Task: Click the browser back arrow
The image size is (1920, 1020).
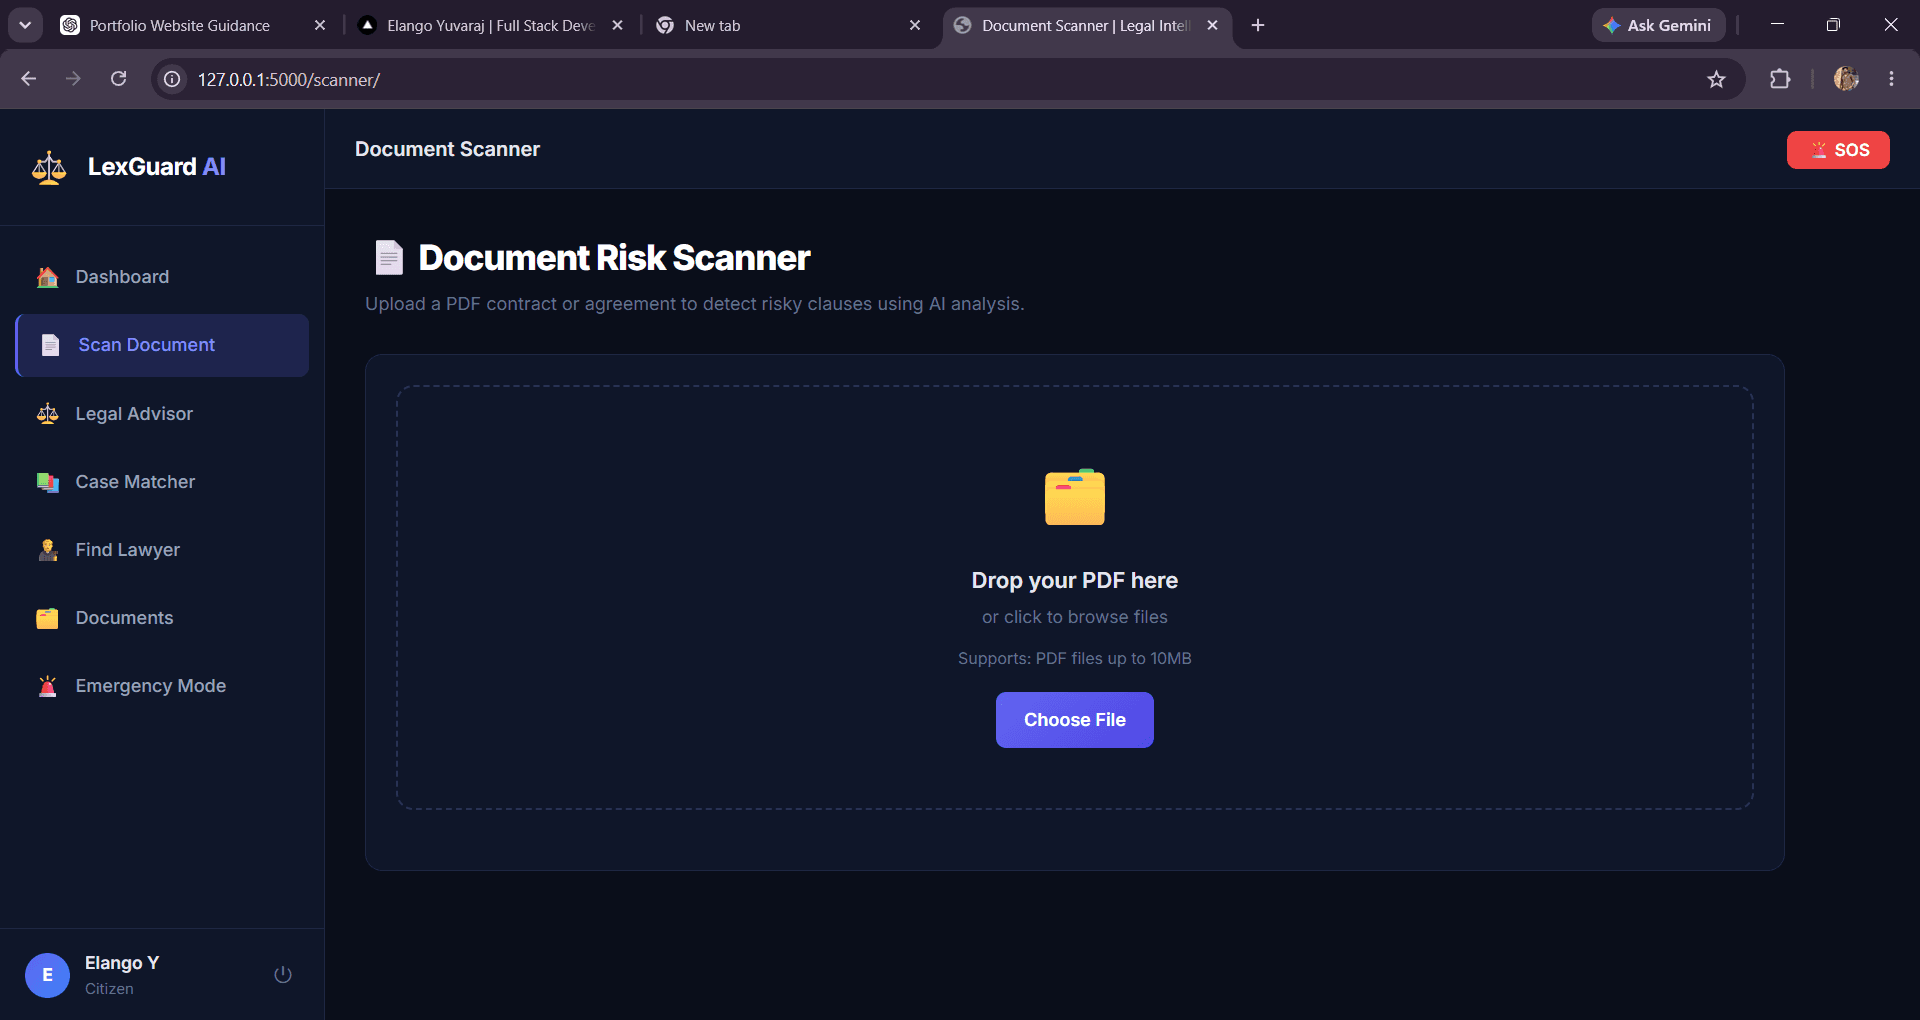Action: 28,79
